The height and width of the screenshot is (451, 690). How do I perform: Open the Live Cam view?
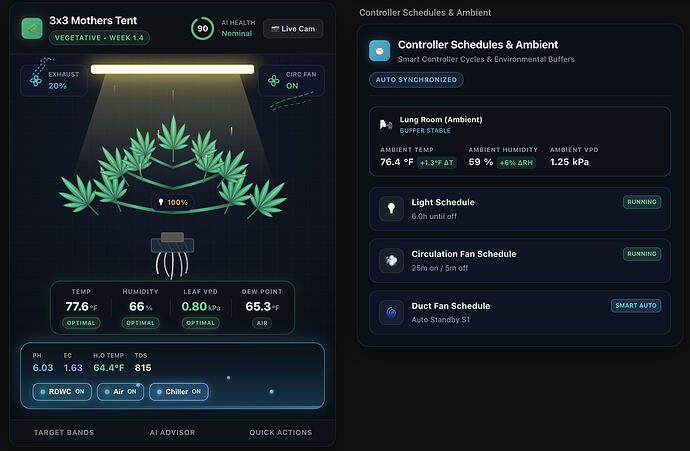[293, 29]
